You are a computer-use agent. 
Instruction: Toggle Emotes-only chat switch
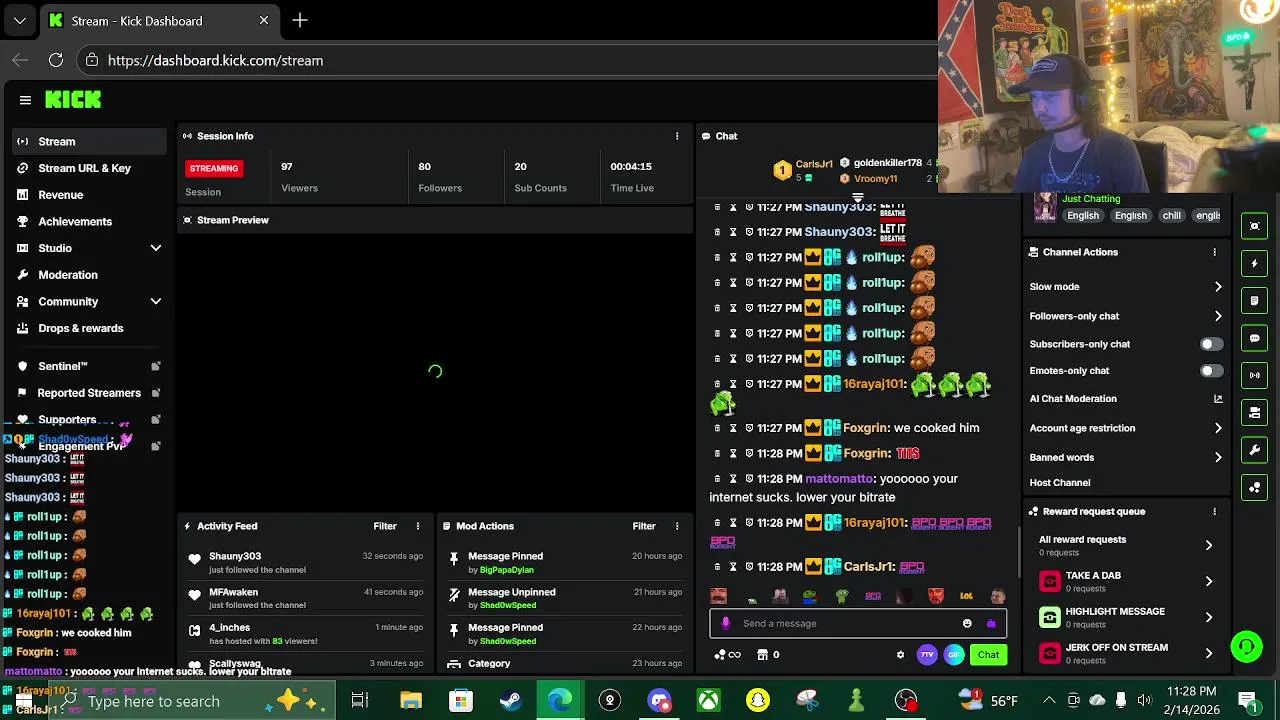tap(1211, 371)
